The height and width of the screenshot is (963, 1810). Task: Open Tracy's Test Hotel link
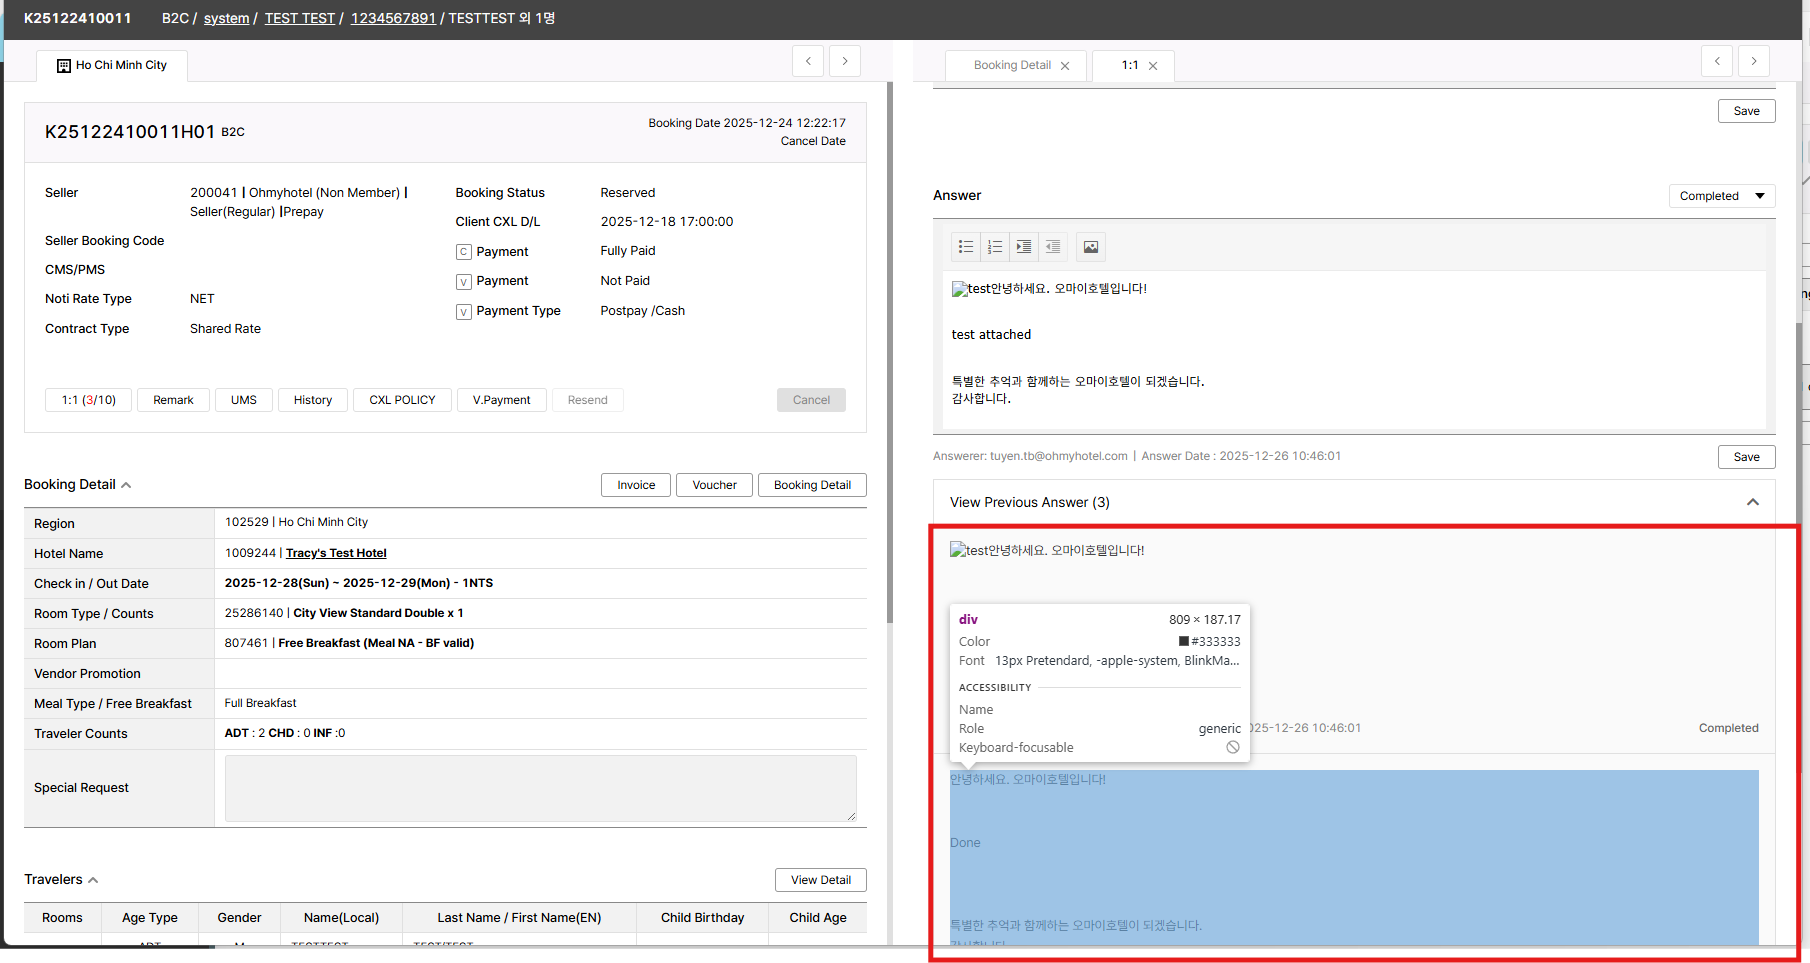pos(336,553)
